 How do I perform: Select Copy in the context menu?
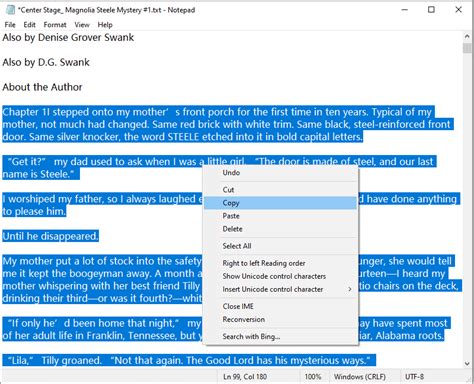coord(281,203)
